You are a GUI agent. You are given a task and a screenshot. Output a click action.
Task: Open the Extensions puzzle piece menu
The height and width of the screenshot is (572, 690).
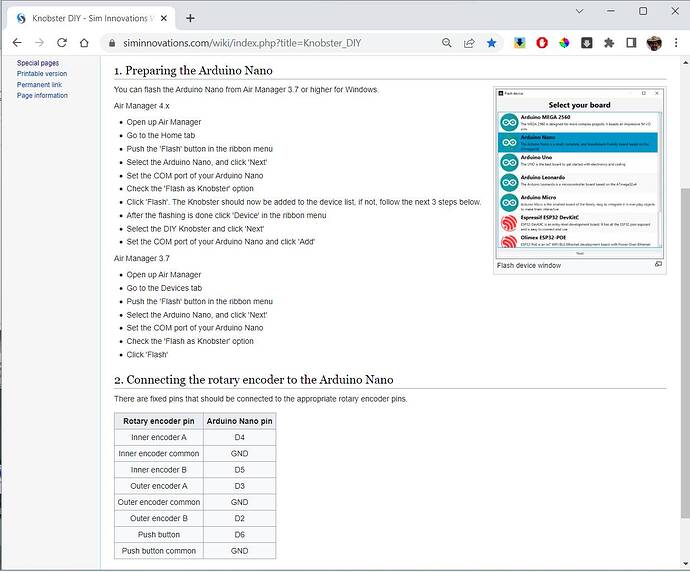609,43
